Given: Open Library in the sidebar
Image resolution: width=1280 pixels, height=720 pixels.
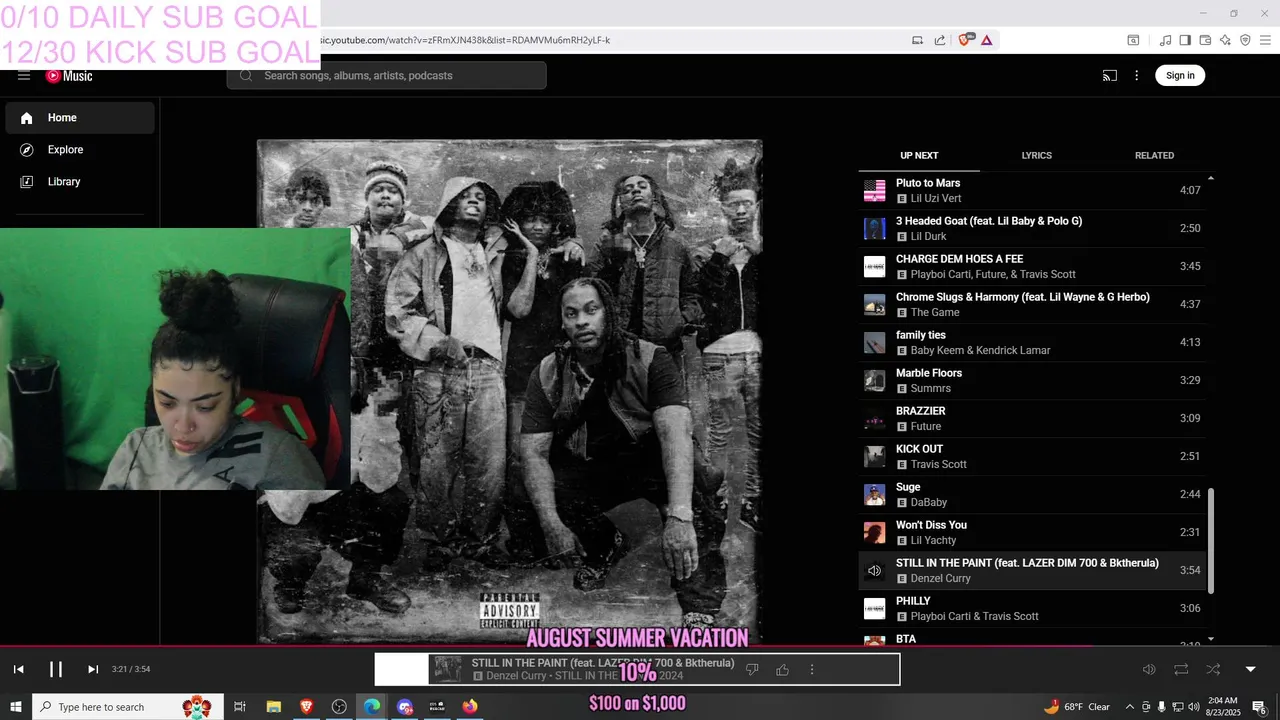Looking at the screenshot, I should click(80, 182).
